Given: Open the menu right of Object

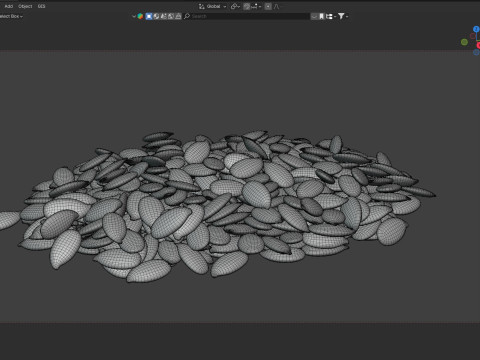Looking at the screenshot, I should coord(41,6).
